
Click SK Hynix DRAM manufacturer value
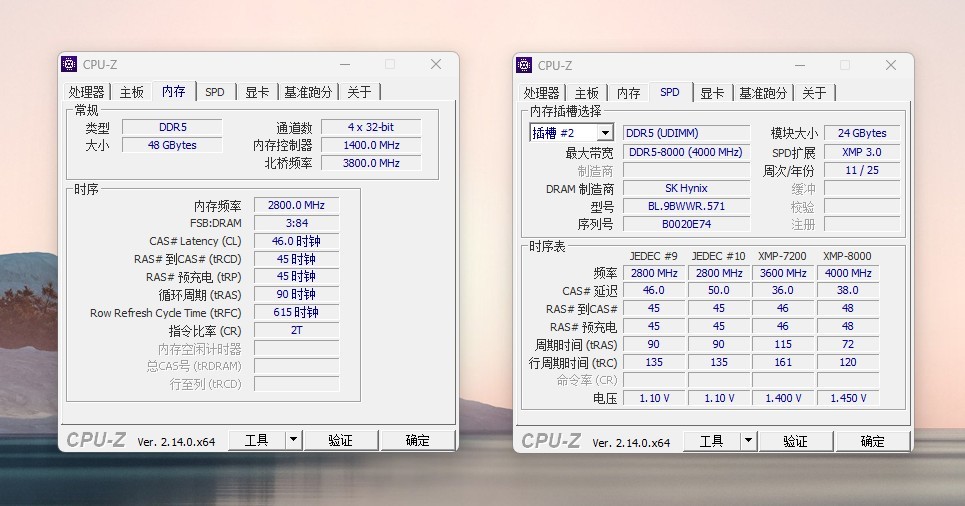pos(686,188)
